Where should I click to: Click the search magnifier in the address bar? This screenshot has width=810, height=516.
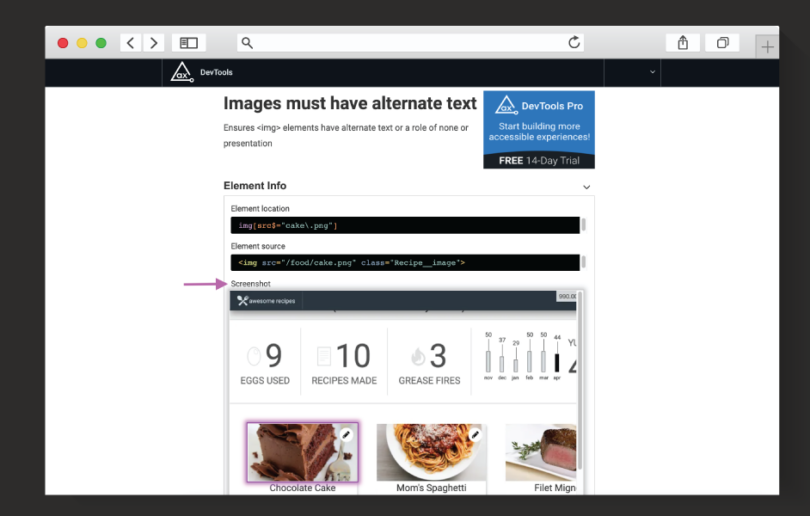tap(247, 43)
